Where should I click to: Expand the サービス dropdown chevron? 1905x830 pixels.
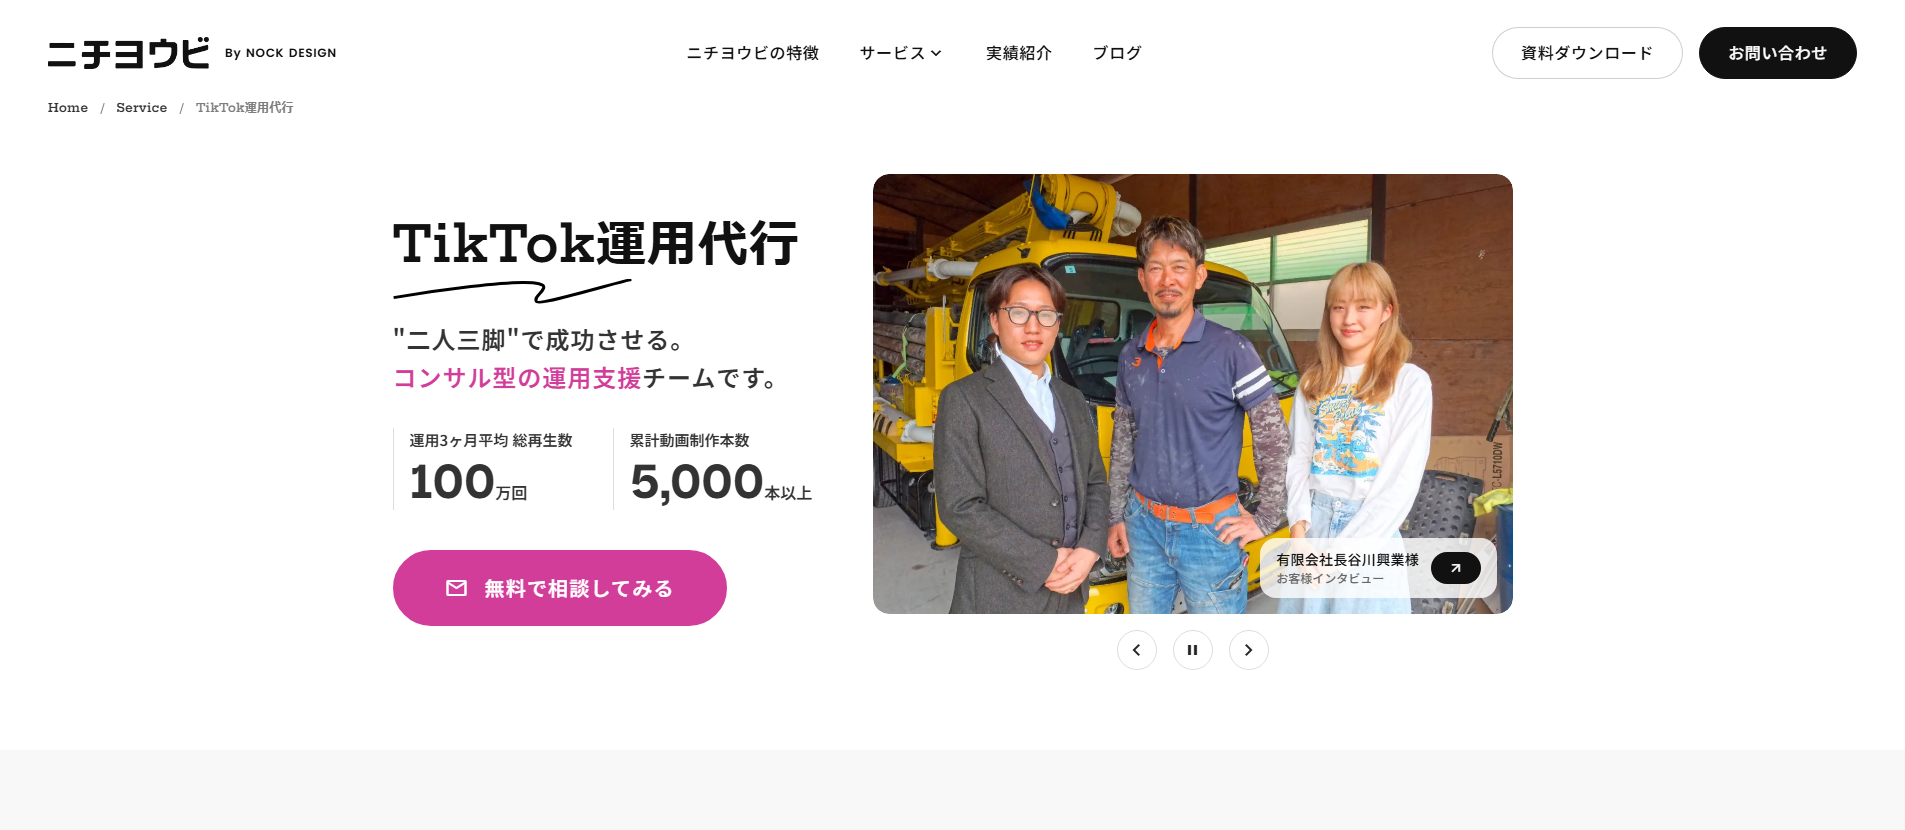pos(936,53)
